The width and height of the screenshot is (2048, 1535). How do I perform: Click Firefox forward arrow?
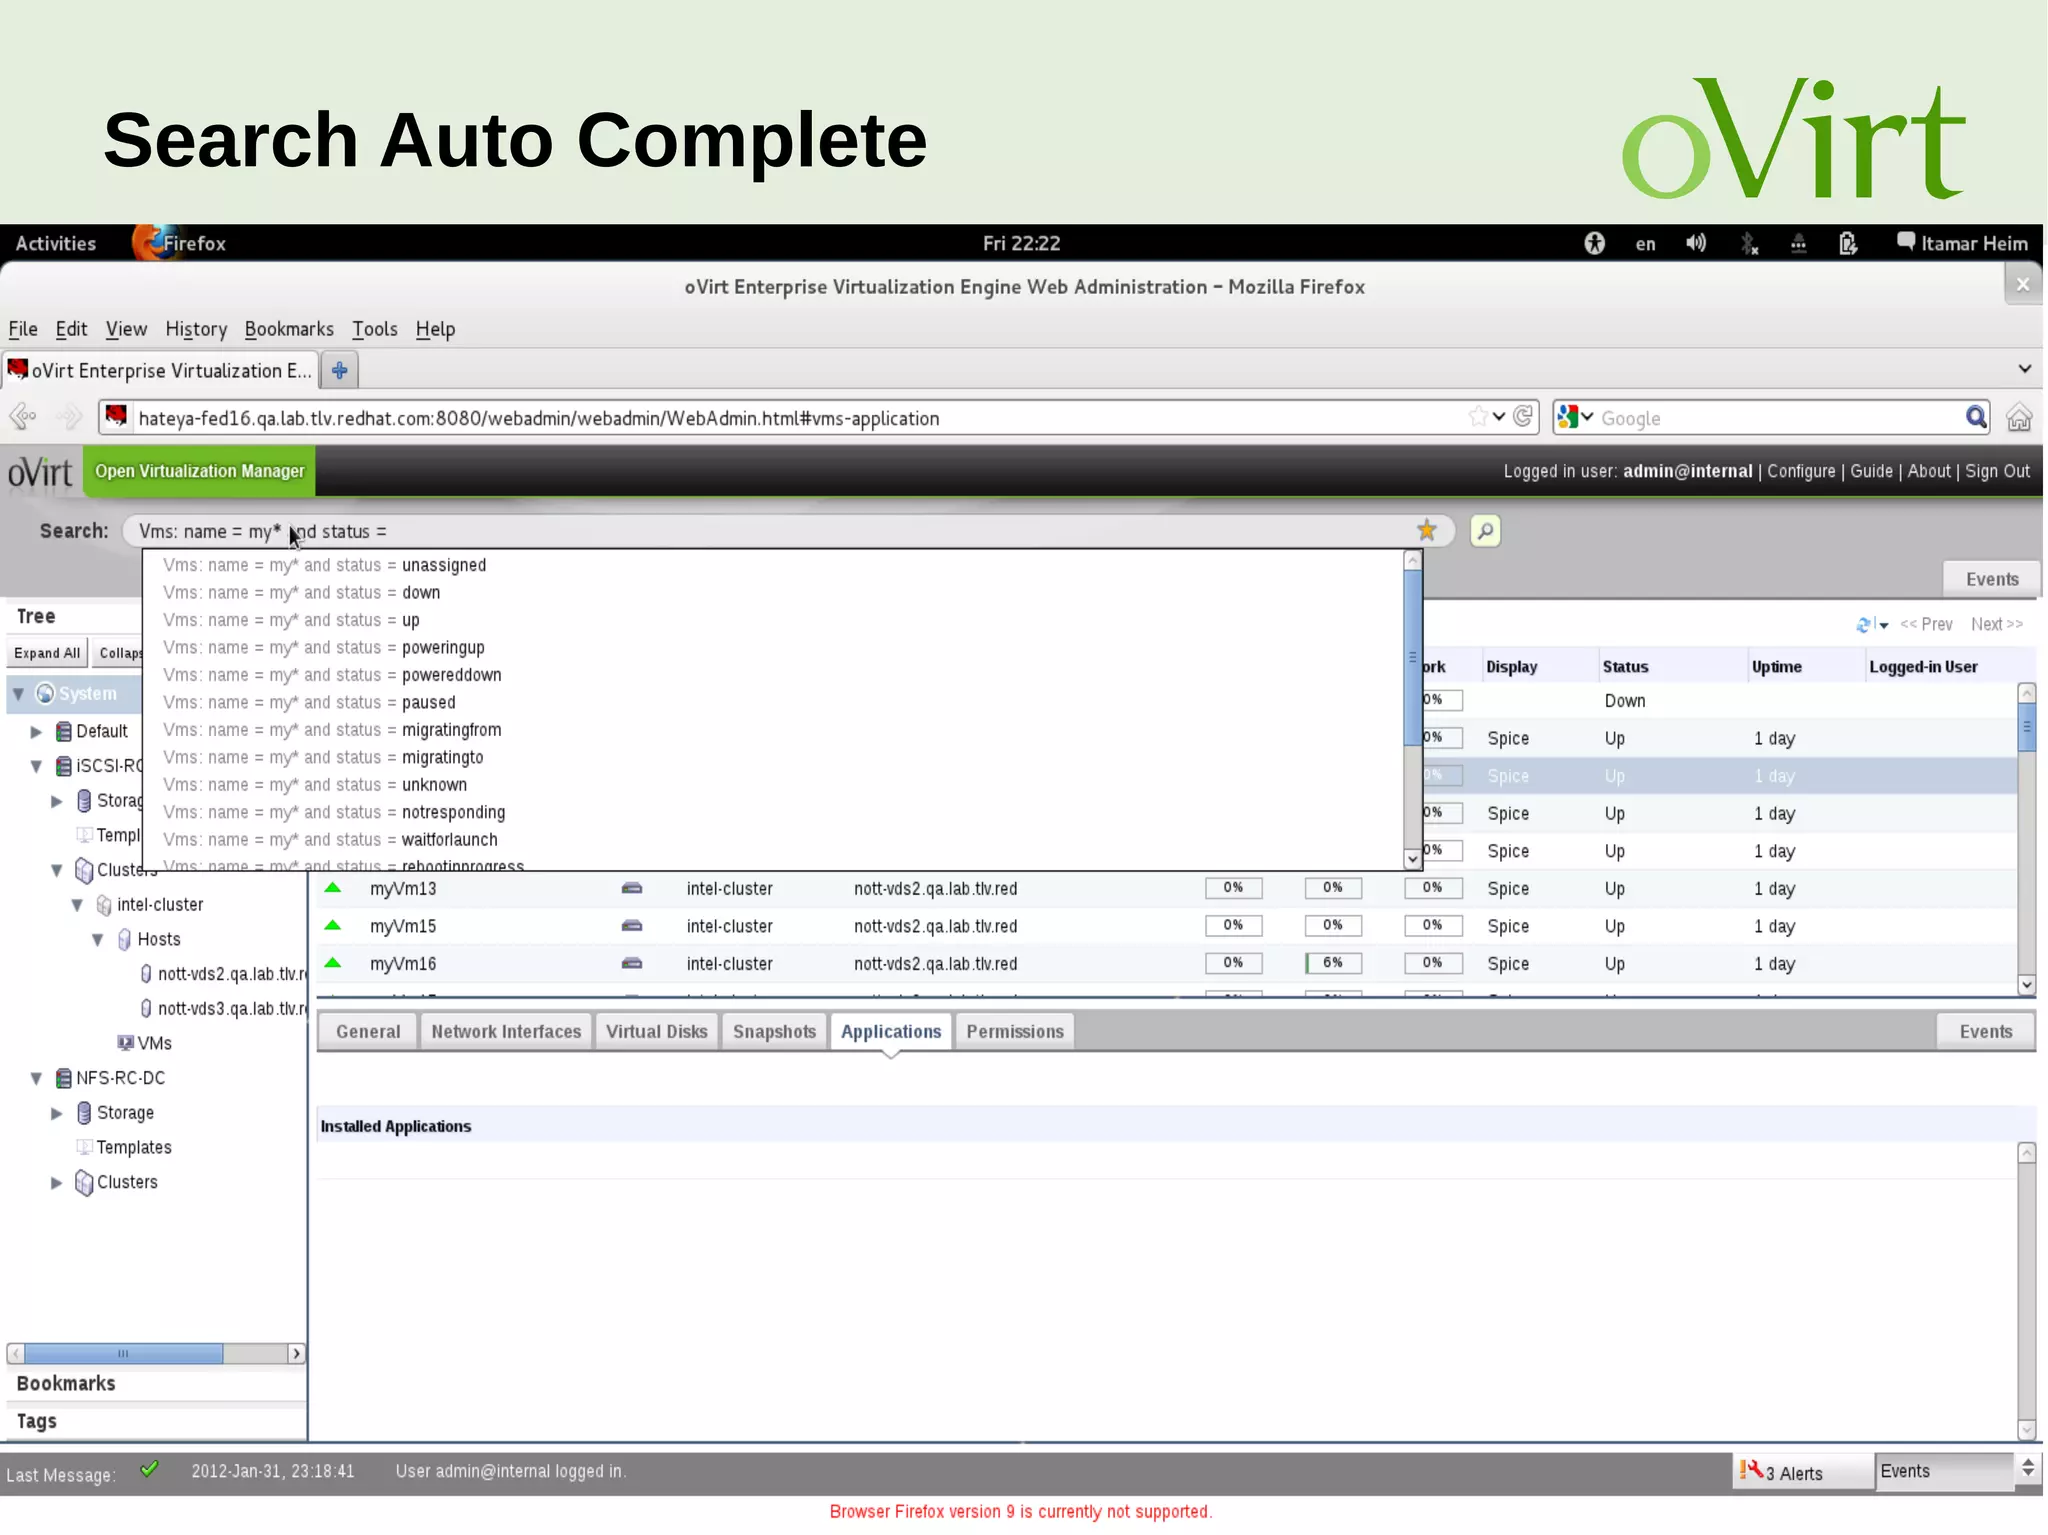[70, 417]
